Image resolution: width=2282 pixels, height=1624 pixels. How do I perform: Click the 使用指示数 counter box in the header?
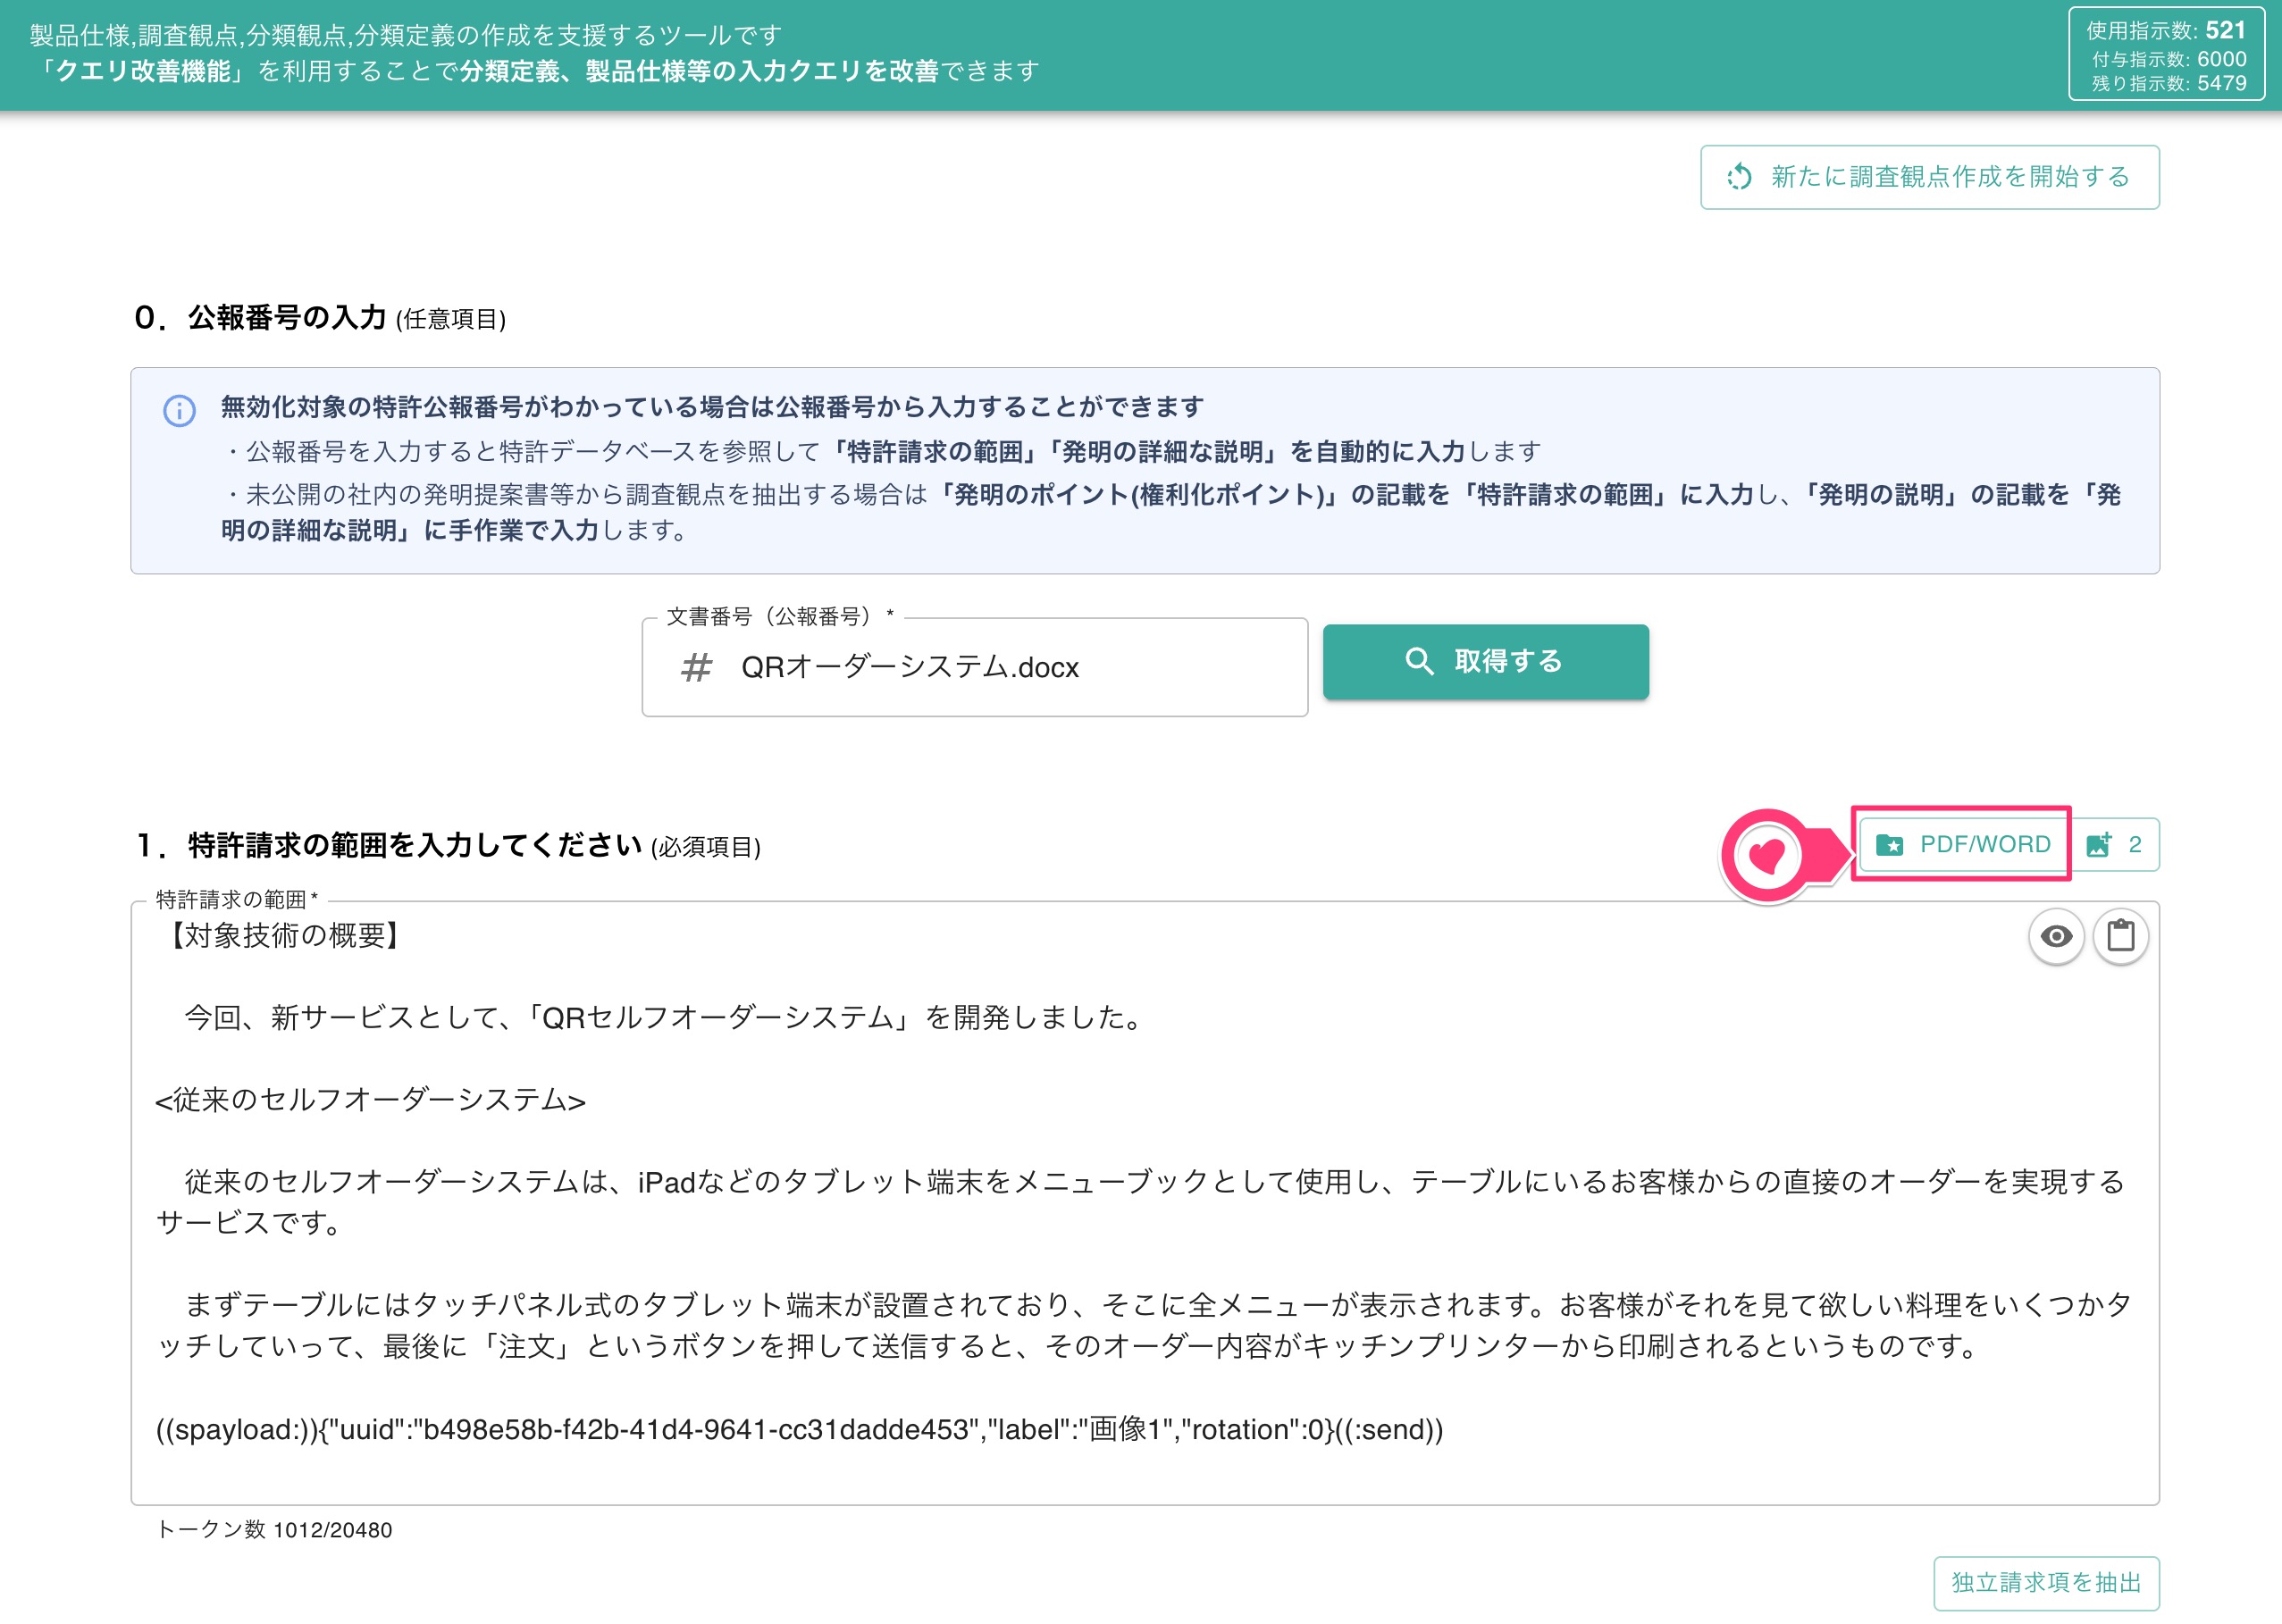coord(2166,54)
